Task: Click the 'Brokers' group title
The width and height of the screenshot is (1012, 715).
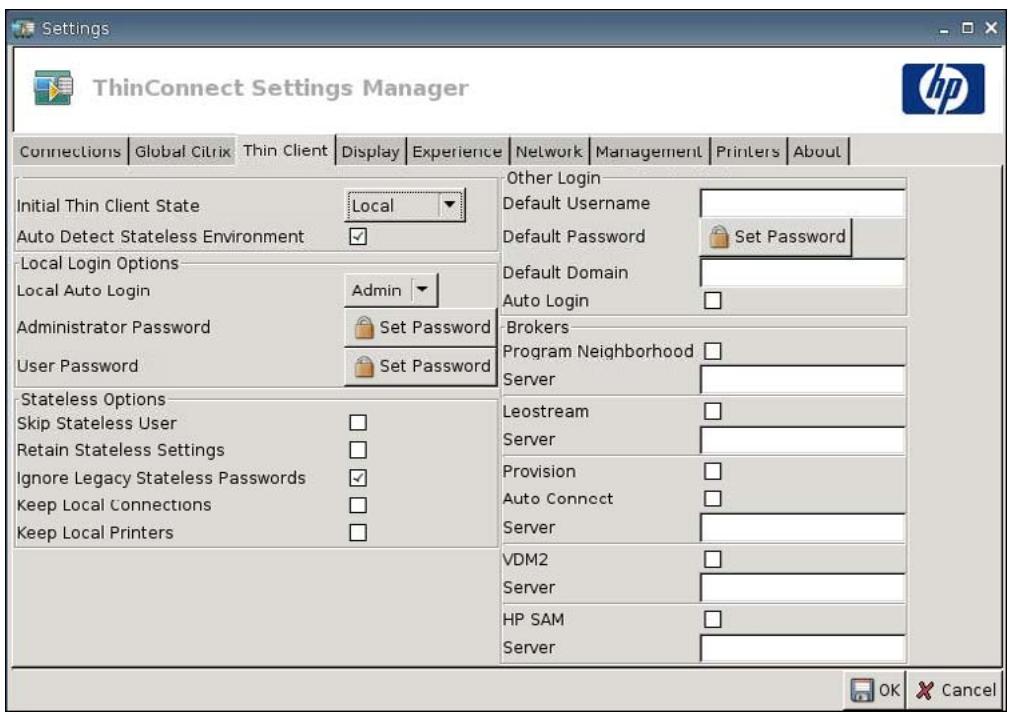Action: tap(537, 327)
